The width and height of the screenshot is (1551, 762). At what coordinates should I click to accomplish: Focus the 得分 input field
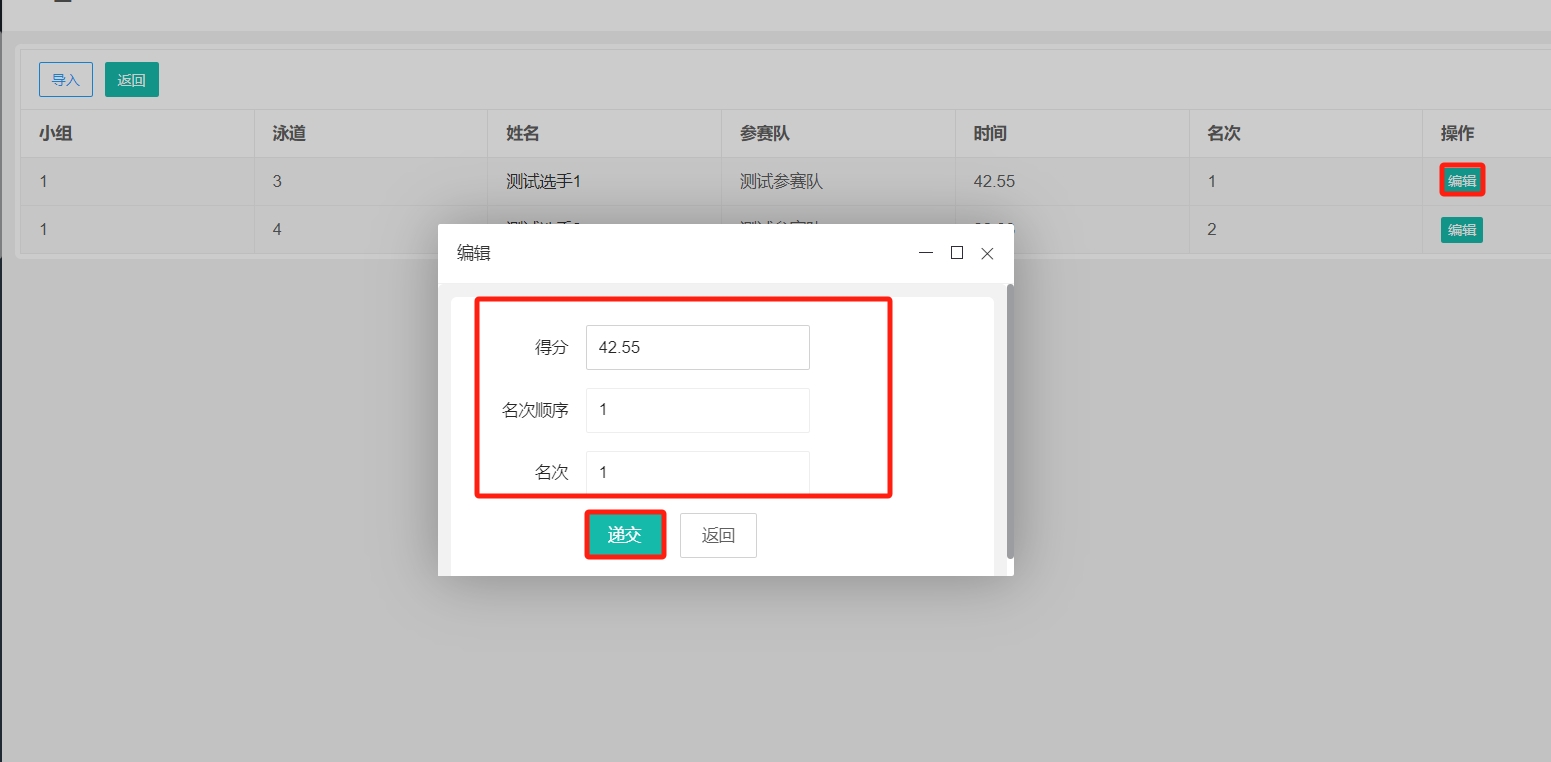pyautogui.click(x=697, y=347)
